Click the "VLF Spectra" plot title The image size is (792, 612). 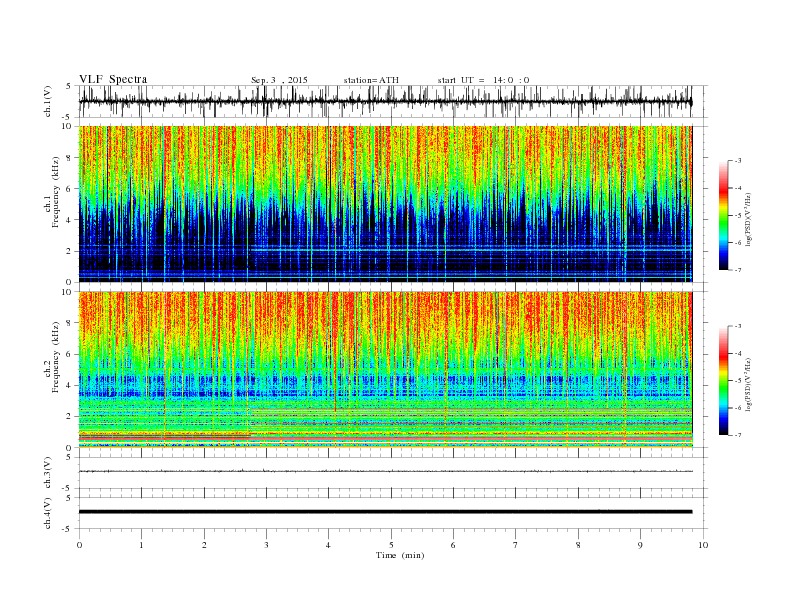[x=113, y=79]
